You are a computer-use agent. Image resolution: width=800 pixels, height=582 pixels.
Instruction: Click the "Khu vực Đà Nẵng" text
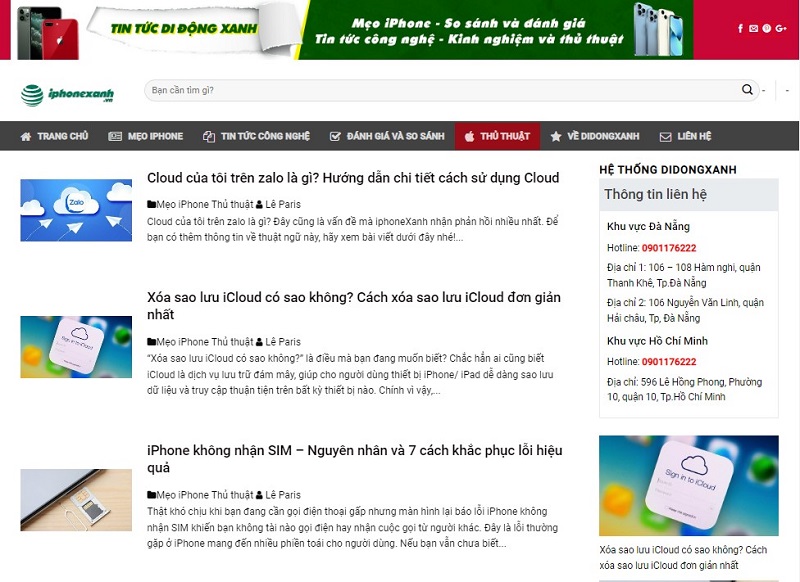point(648,226)
